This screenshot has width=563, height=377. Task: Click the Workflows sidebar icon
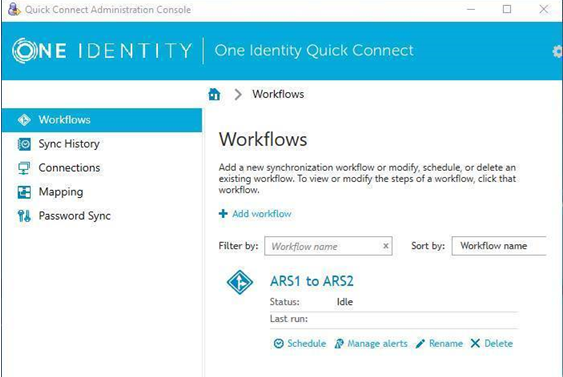[24, 120]
